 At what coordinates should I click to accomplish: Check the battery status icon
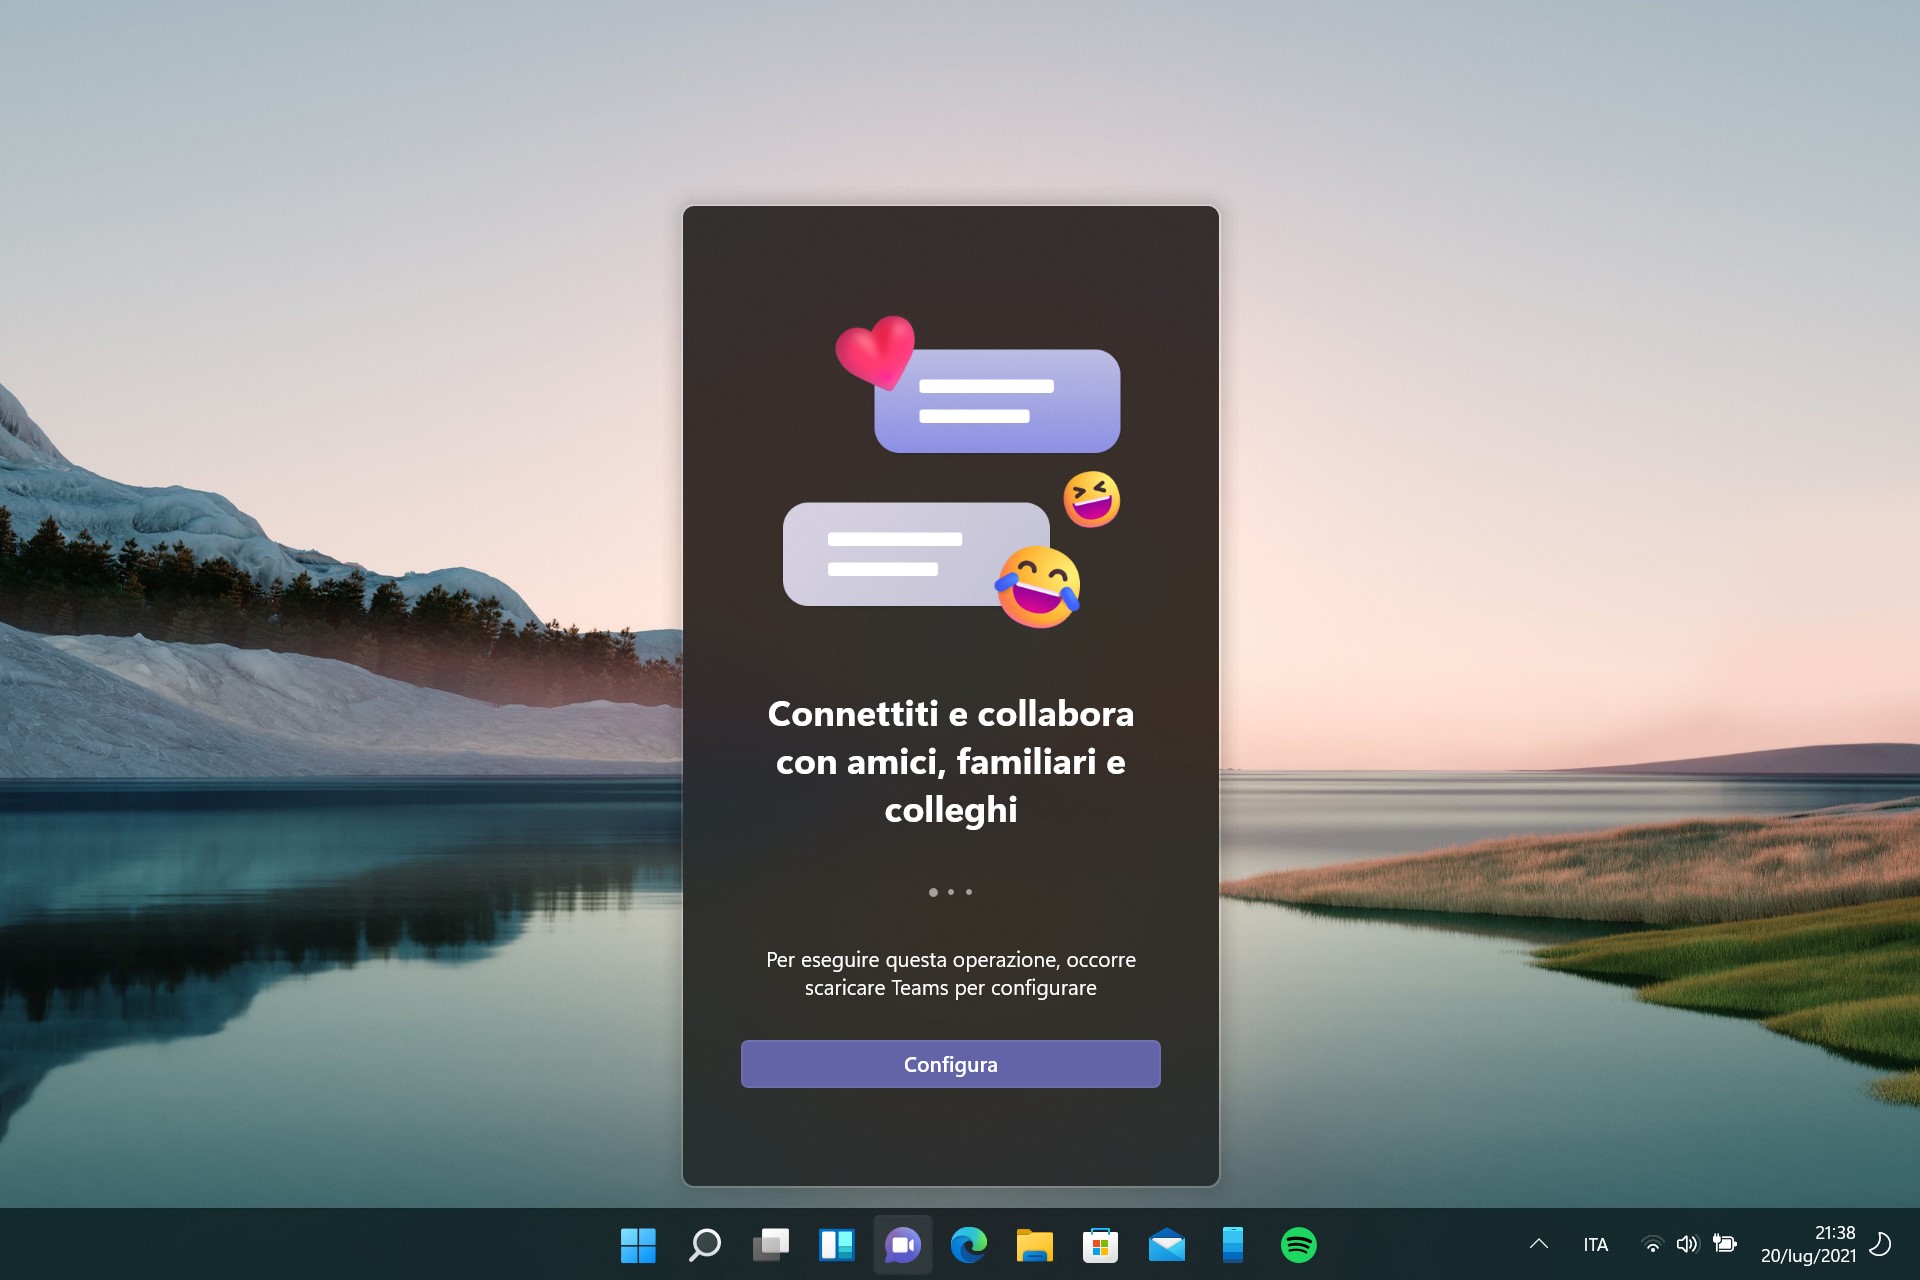(1724, 1244)
